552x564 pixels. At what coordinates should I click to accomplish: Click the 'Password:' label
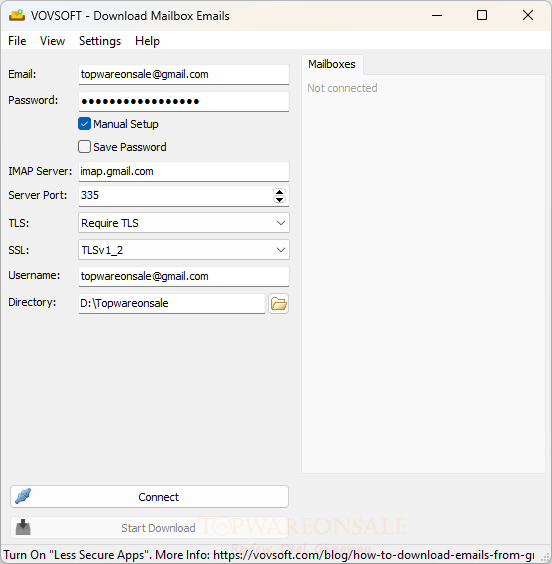coord(33,100)
